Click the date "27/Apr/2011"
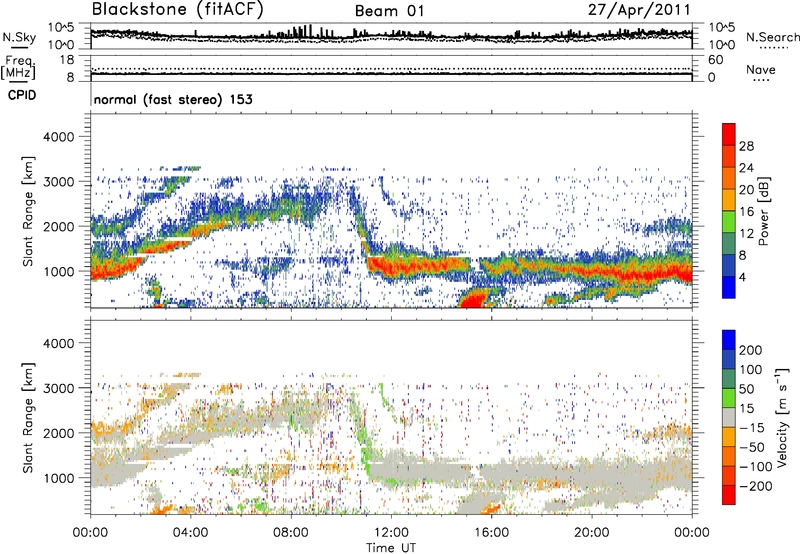The height and width of the screenshot is (554, 800). pyautogui.click(x=639, y=10)
